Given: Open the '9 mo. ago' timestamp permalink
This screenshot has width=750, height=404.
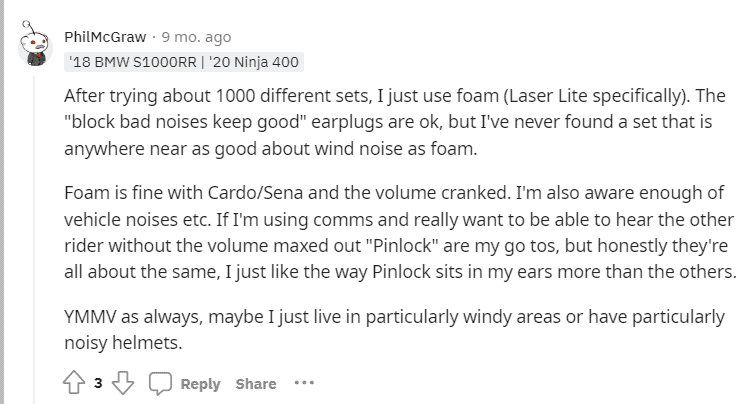Looking at the screenshot, I should (x=196, y=37).
